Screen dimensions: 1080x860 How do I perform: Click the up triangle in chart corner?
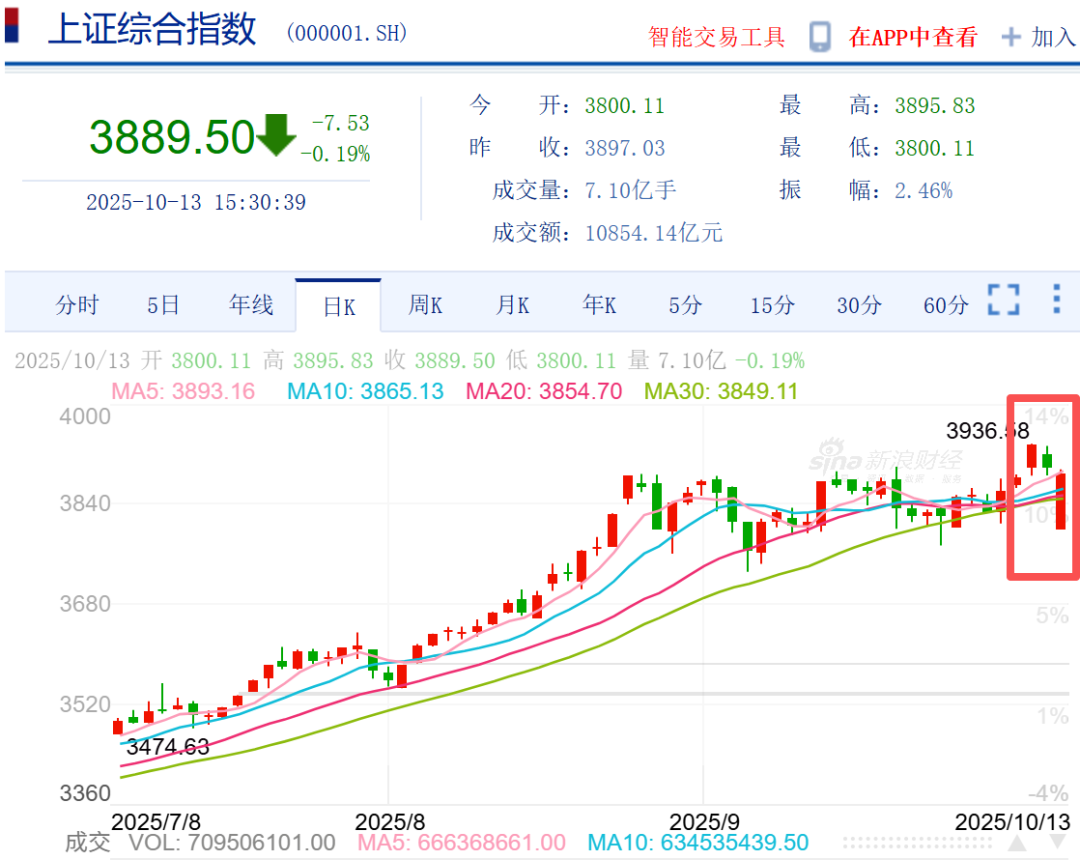[x=1017, y=842]
